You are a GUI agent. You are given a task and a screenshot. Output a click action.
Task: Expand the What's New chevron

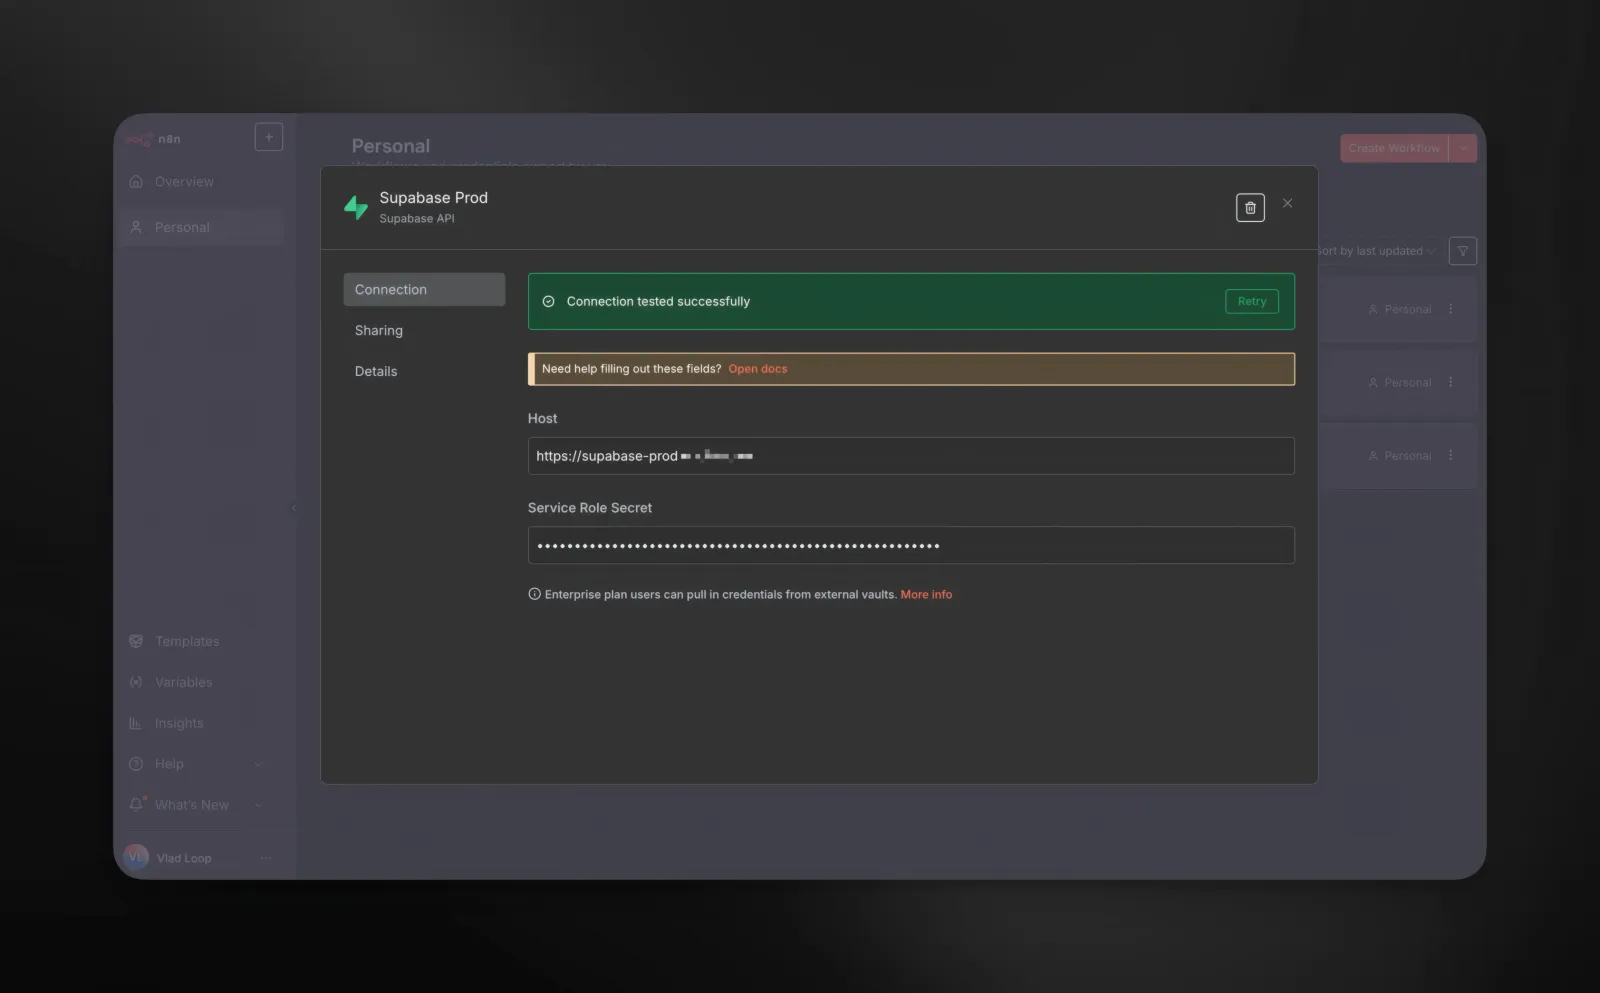258,804
